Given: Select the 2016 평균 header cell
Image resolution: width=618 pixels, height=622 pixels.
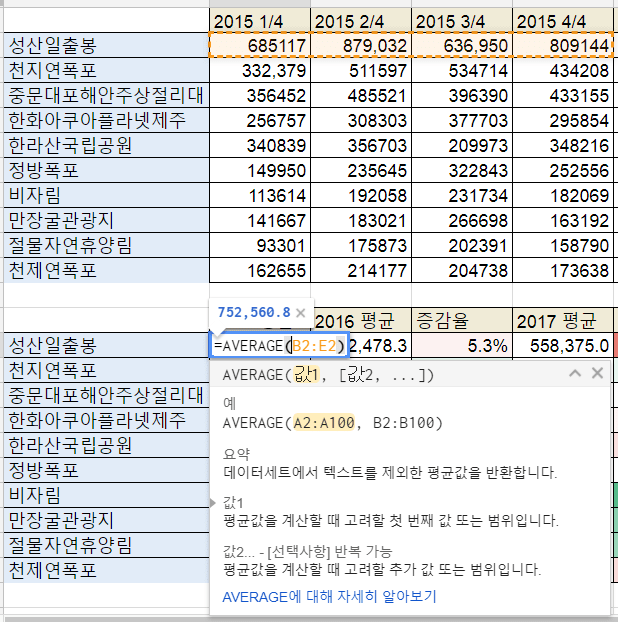Looking at the screenshot, I should point(361,321).
